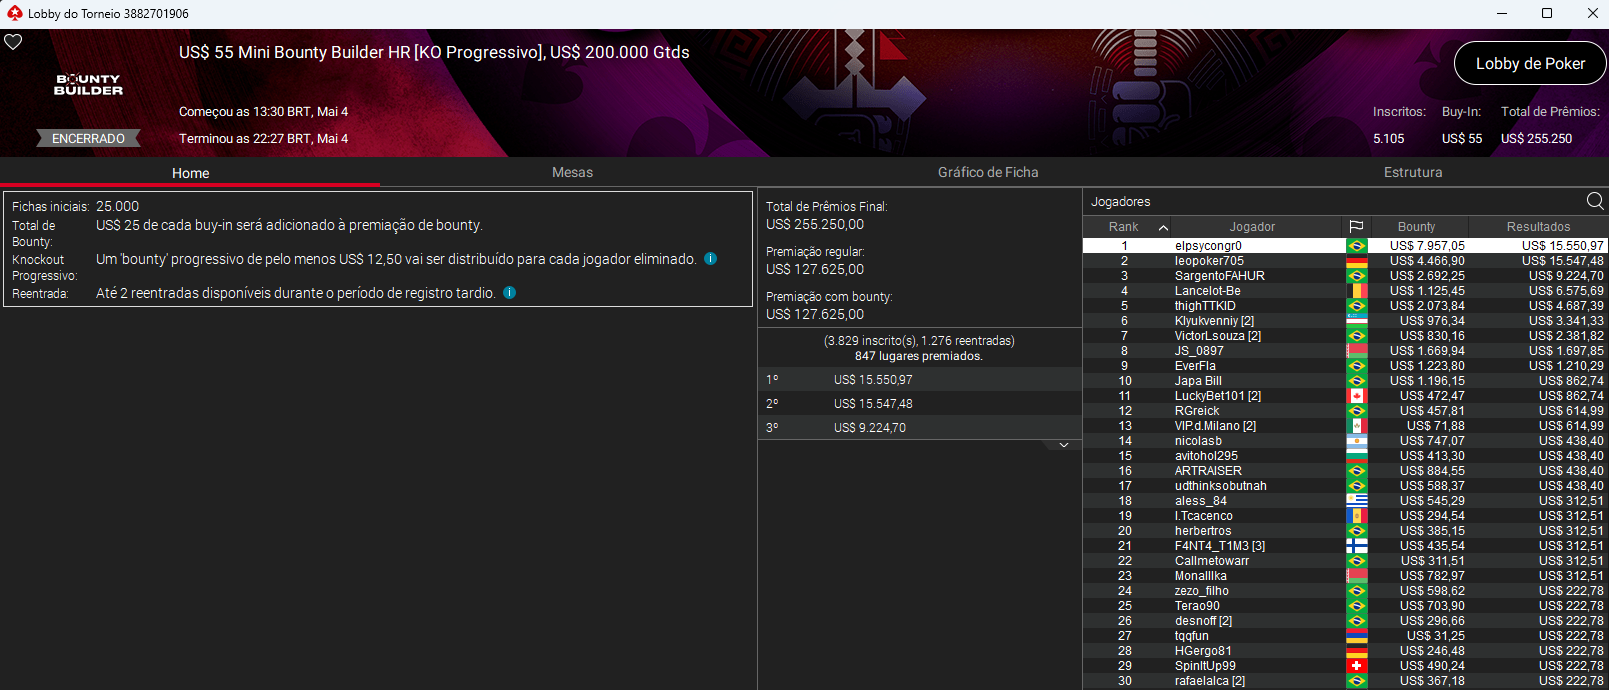Image resolution: width=1609 pixels, height=690 pixels.
Task: Select player ARTRAISER row
Action: pyautogui.click(x=1345, y=471)
